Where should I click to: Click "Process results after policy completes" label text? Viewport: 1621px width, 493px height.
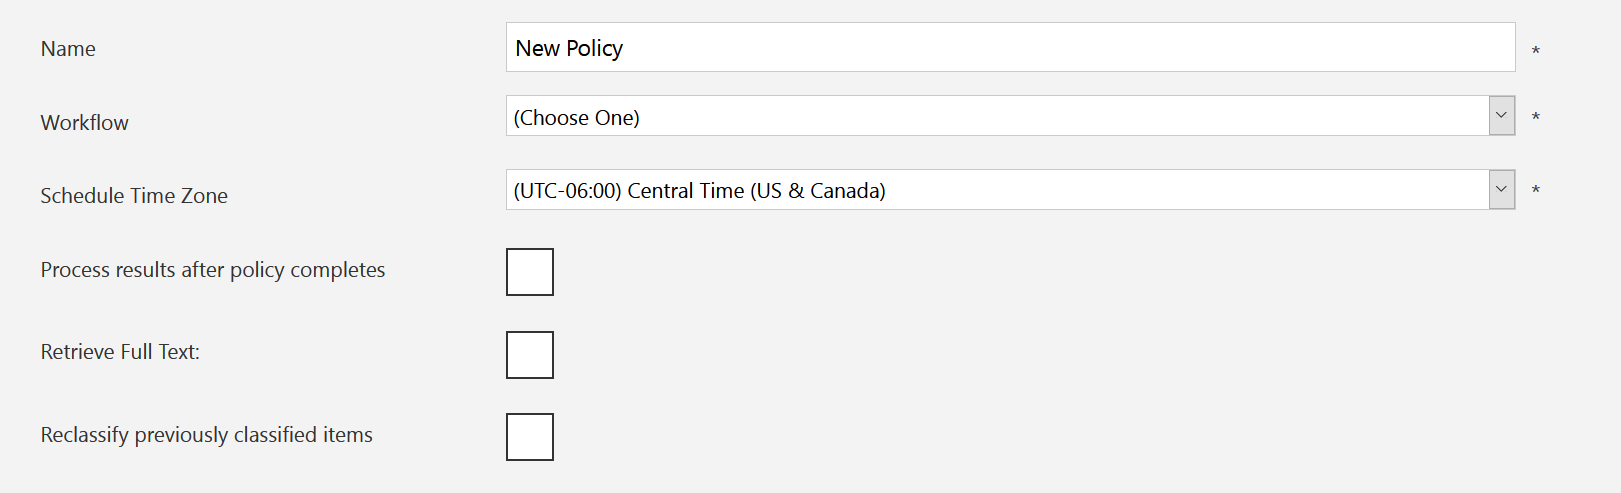point(213,270)
